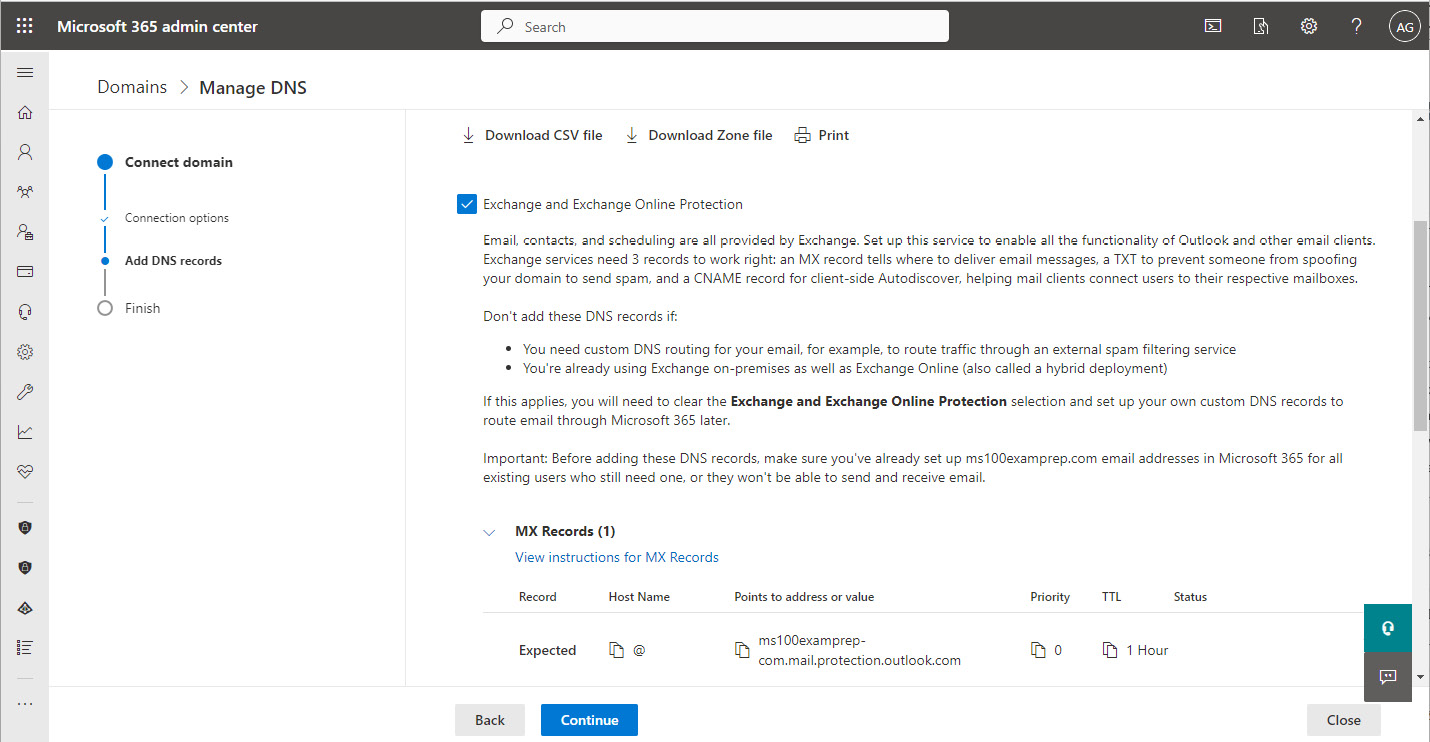Open Setup wrench icon in sidebar
Image resolution: width=1430 pixels, height=742 pixels.
tap(25, 392)
